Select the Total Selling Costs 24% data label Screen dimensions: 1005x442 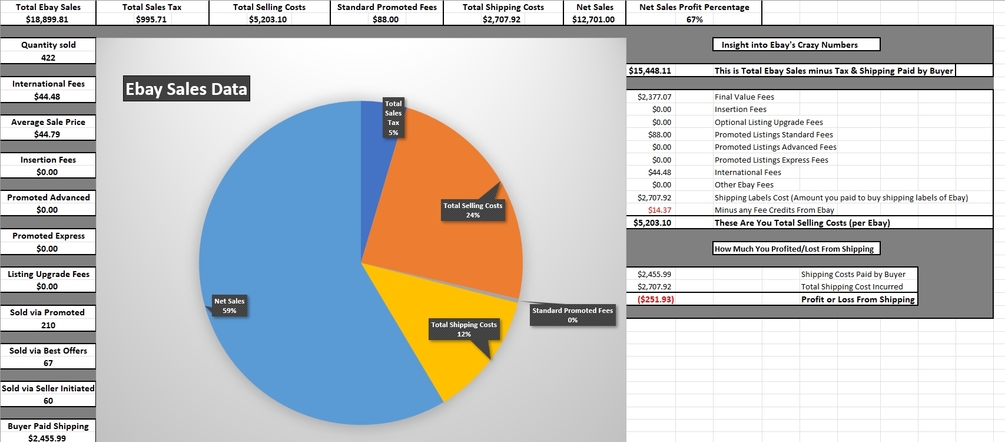[x=473, y=210]
